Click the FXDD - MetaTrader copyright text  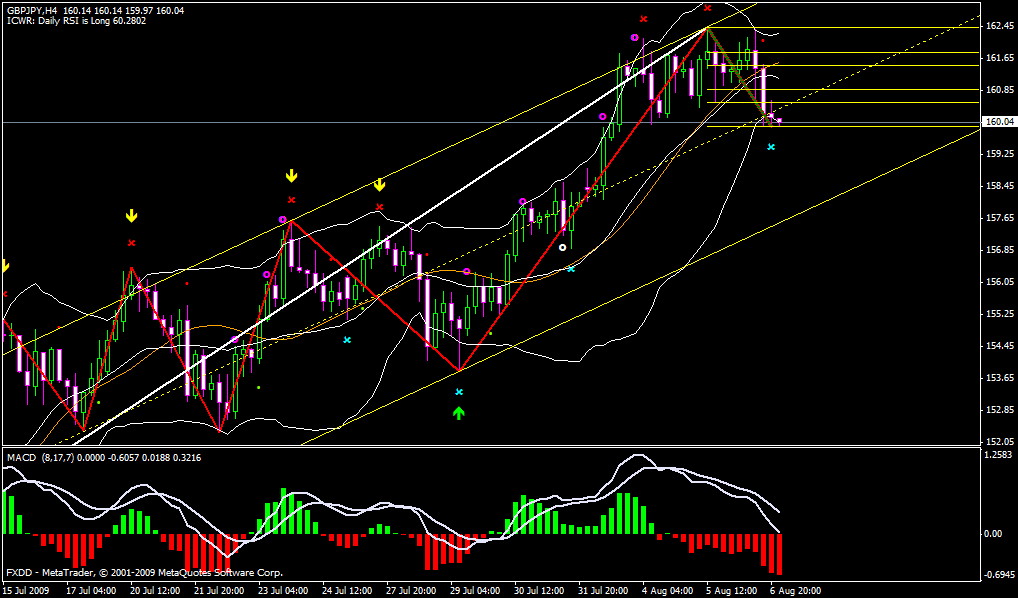(144, 573)
